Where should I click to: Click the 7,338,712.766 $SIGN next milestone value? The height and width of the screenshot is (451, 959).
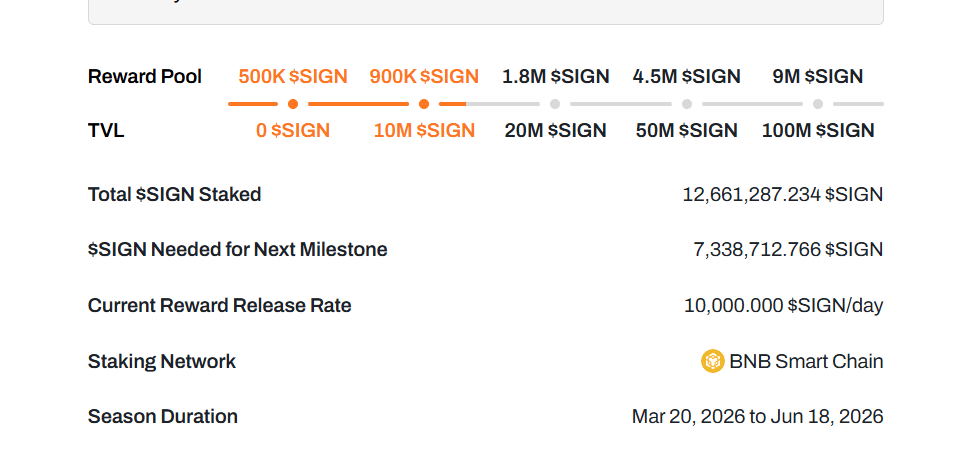pos(788,249)
